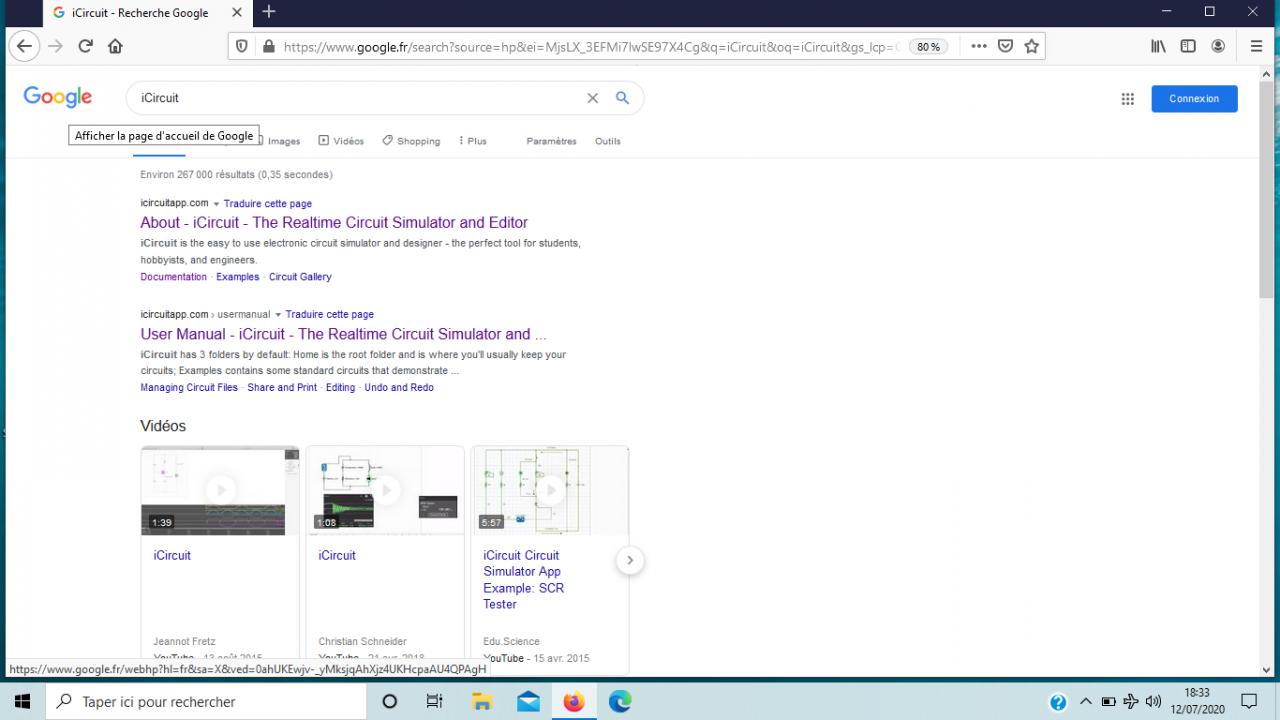
Task: Open the Circuit Gallery sitelink
Action: 300,277
